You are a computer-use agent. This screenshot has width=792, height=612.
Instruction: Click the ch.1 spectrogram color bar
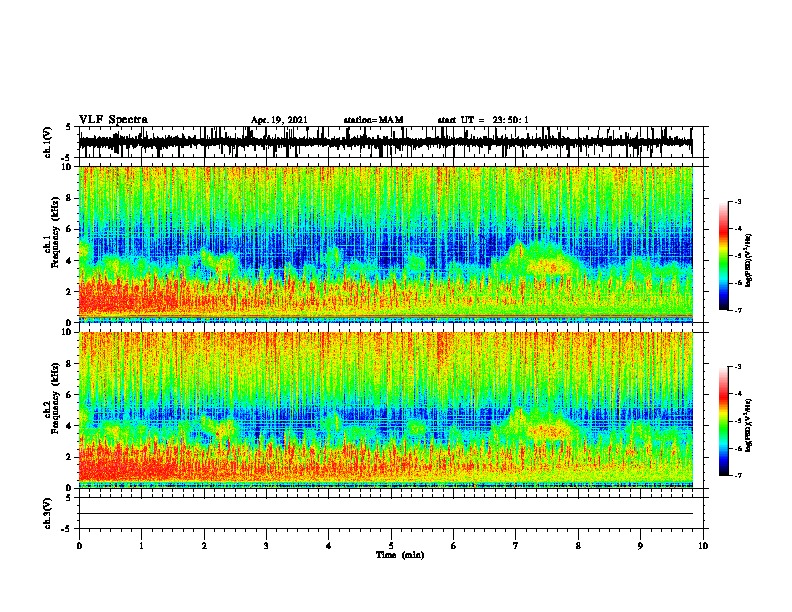[x=723, y=256]
